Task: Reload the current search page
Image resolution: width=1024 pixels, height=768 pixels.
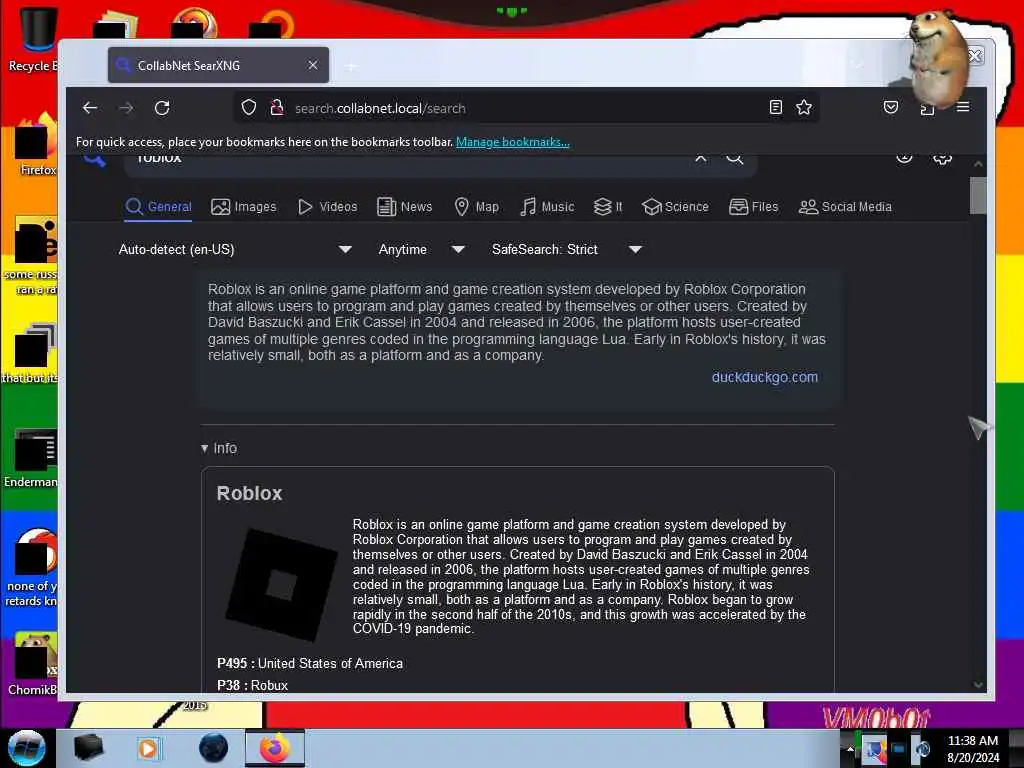Action: pos(162,108)
